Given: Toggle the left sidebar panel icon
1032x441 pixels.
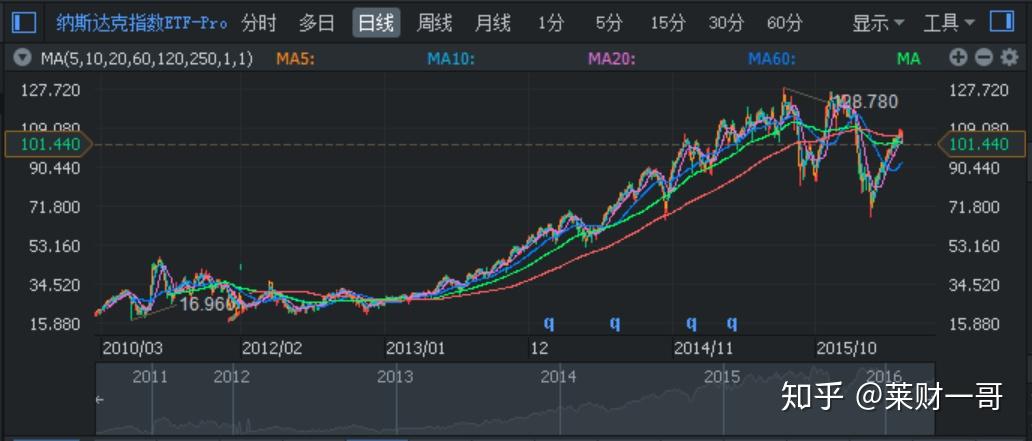Looking at the screenshot, I should click(24, 23).
